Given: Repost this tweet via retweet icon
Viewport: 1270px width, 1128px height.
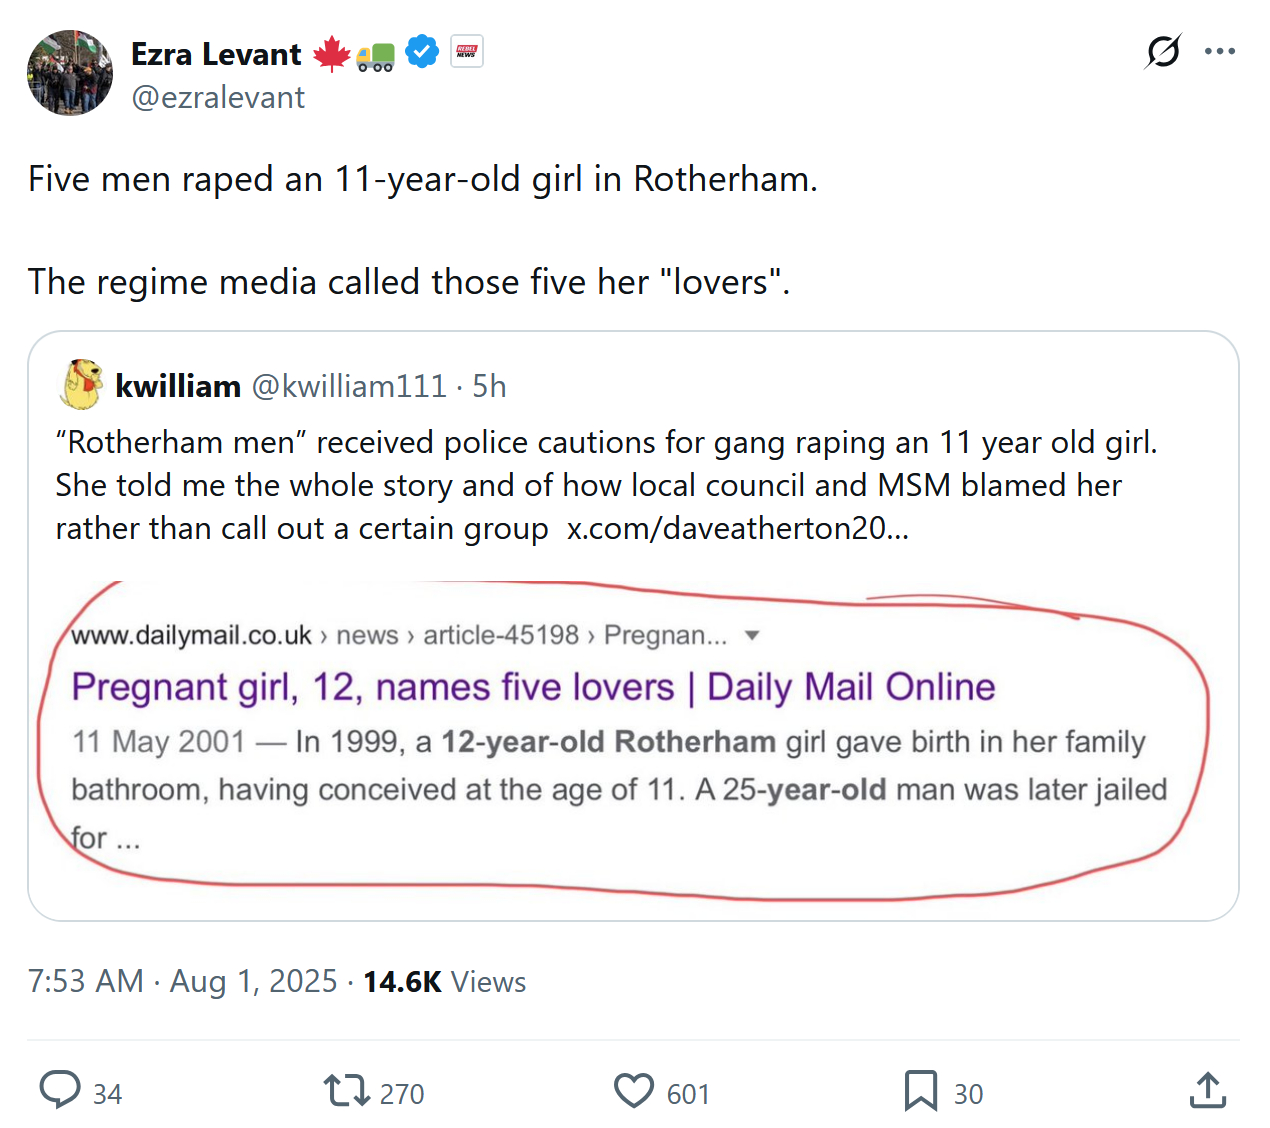Looking at the screenshot, I should click(347, 1090).
